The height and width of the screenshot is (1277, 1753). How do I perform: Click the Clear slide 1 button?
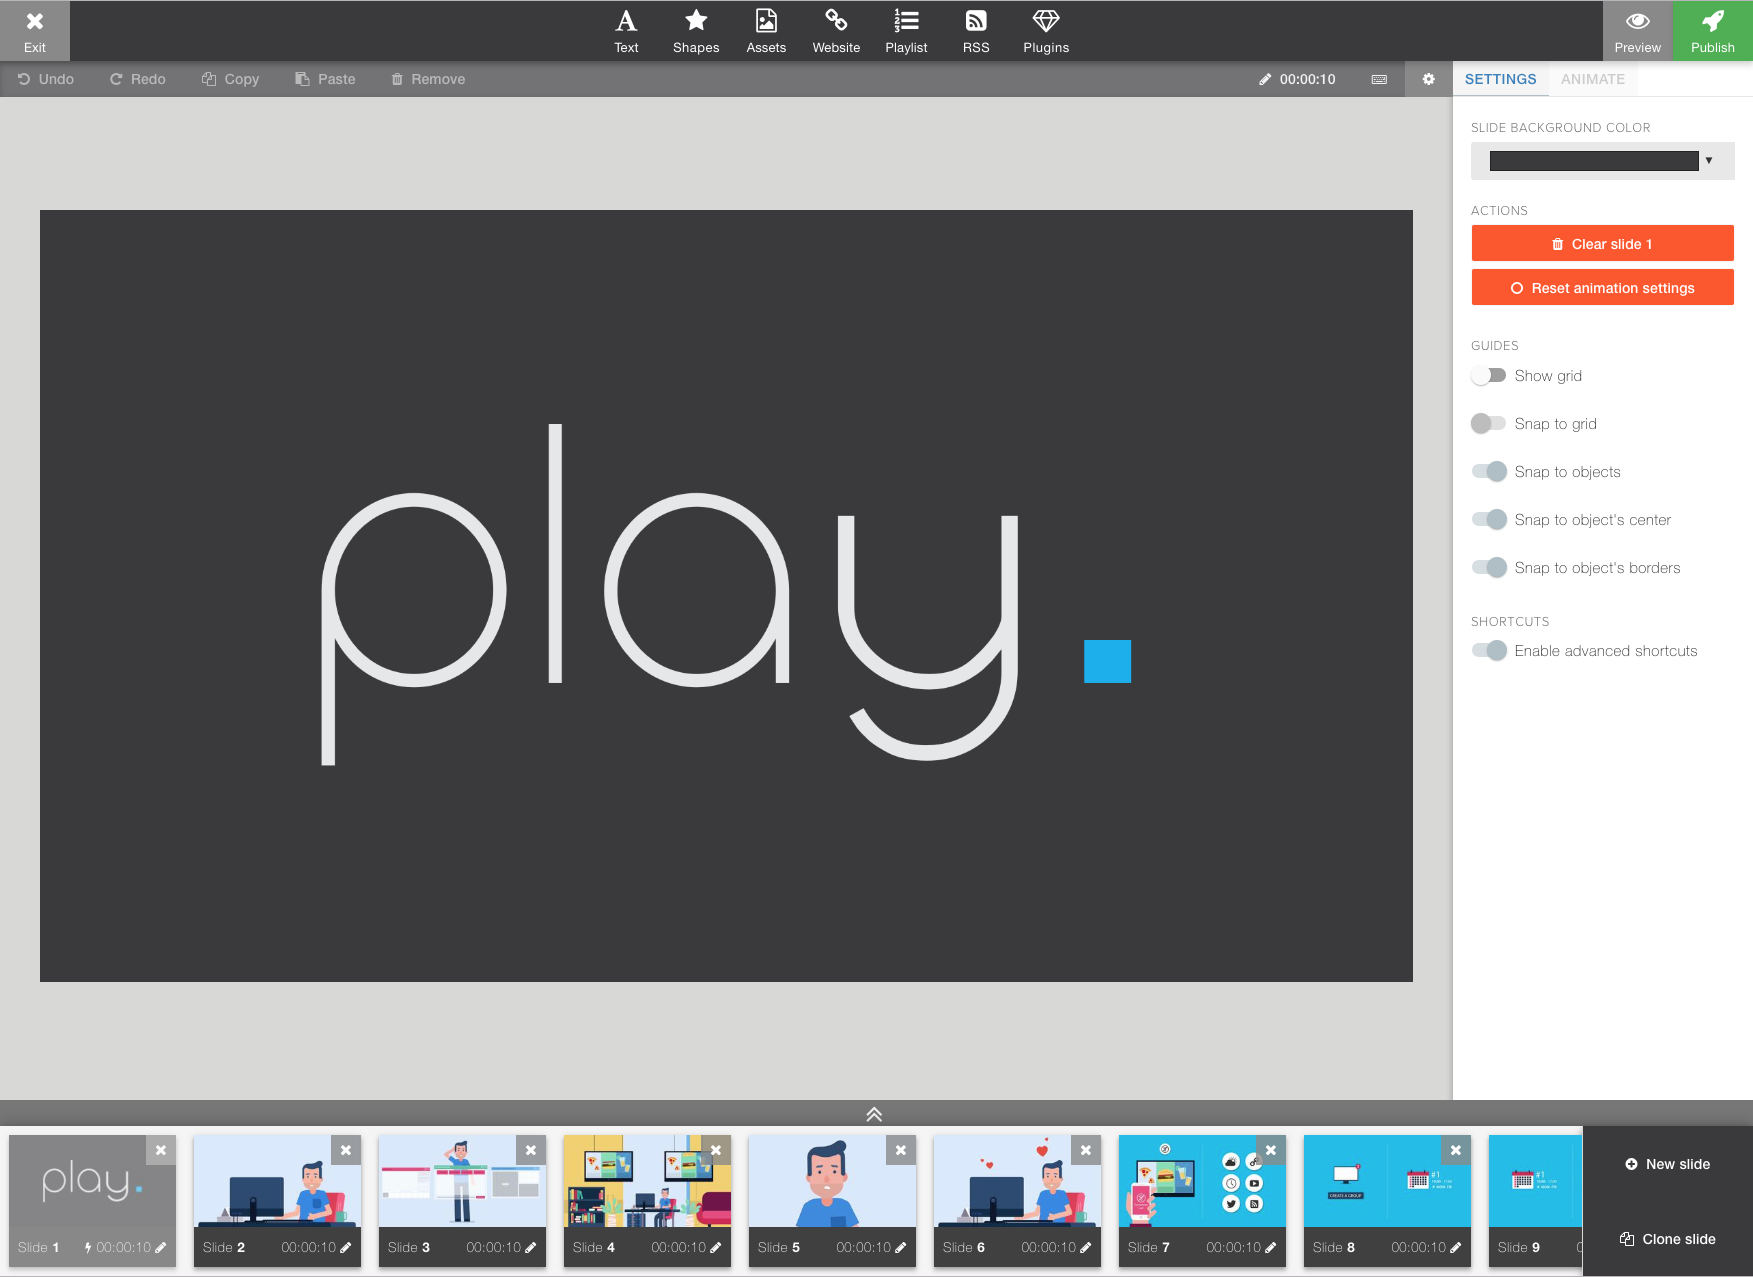pos(1602,243)
